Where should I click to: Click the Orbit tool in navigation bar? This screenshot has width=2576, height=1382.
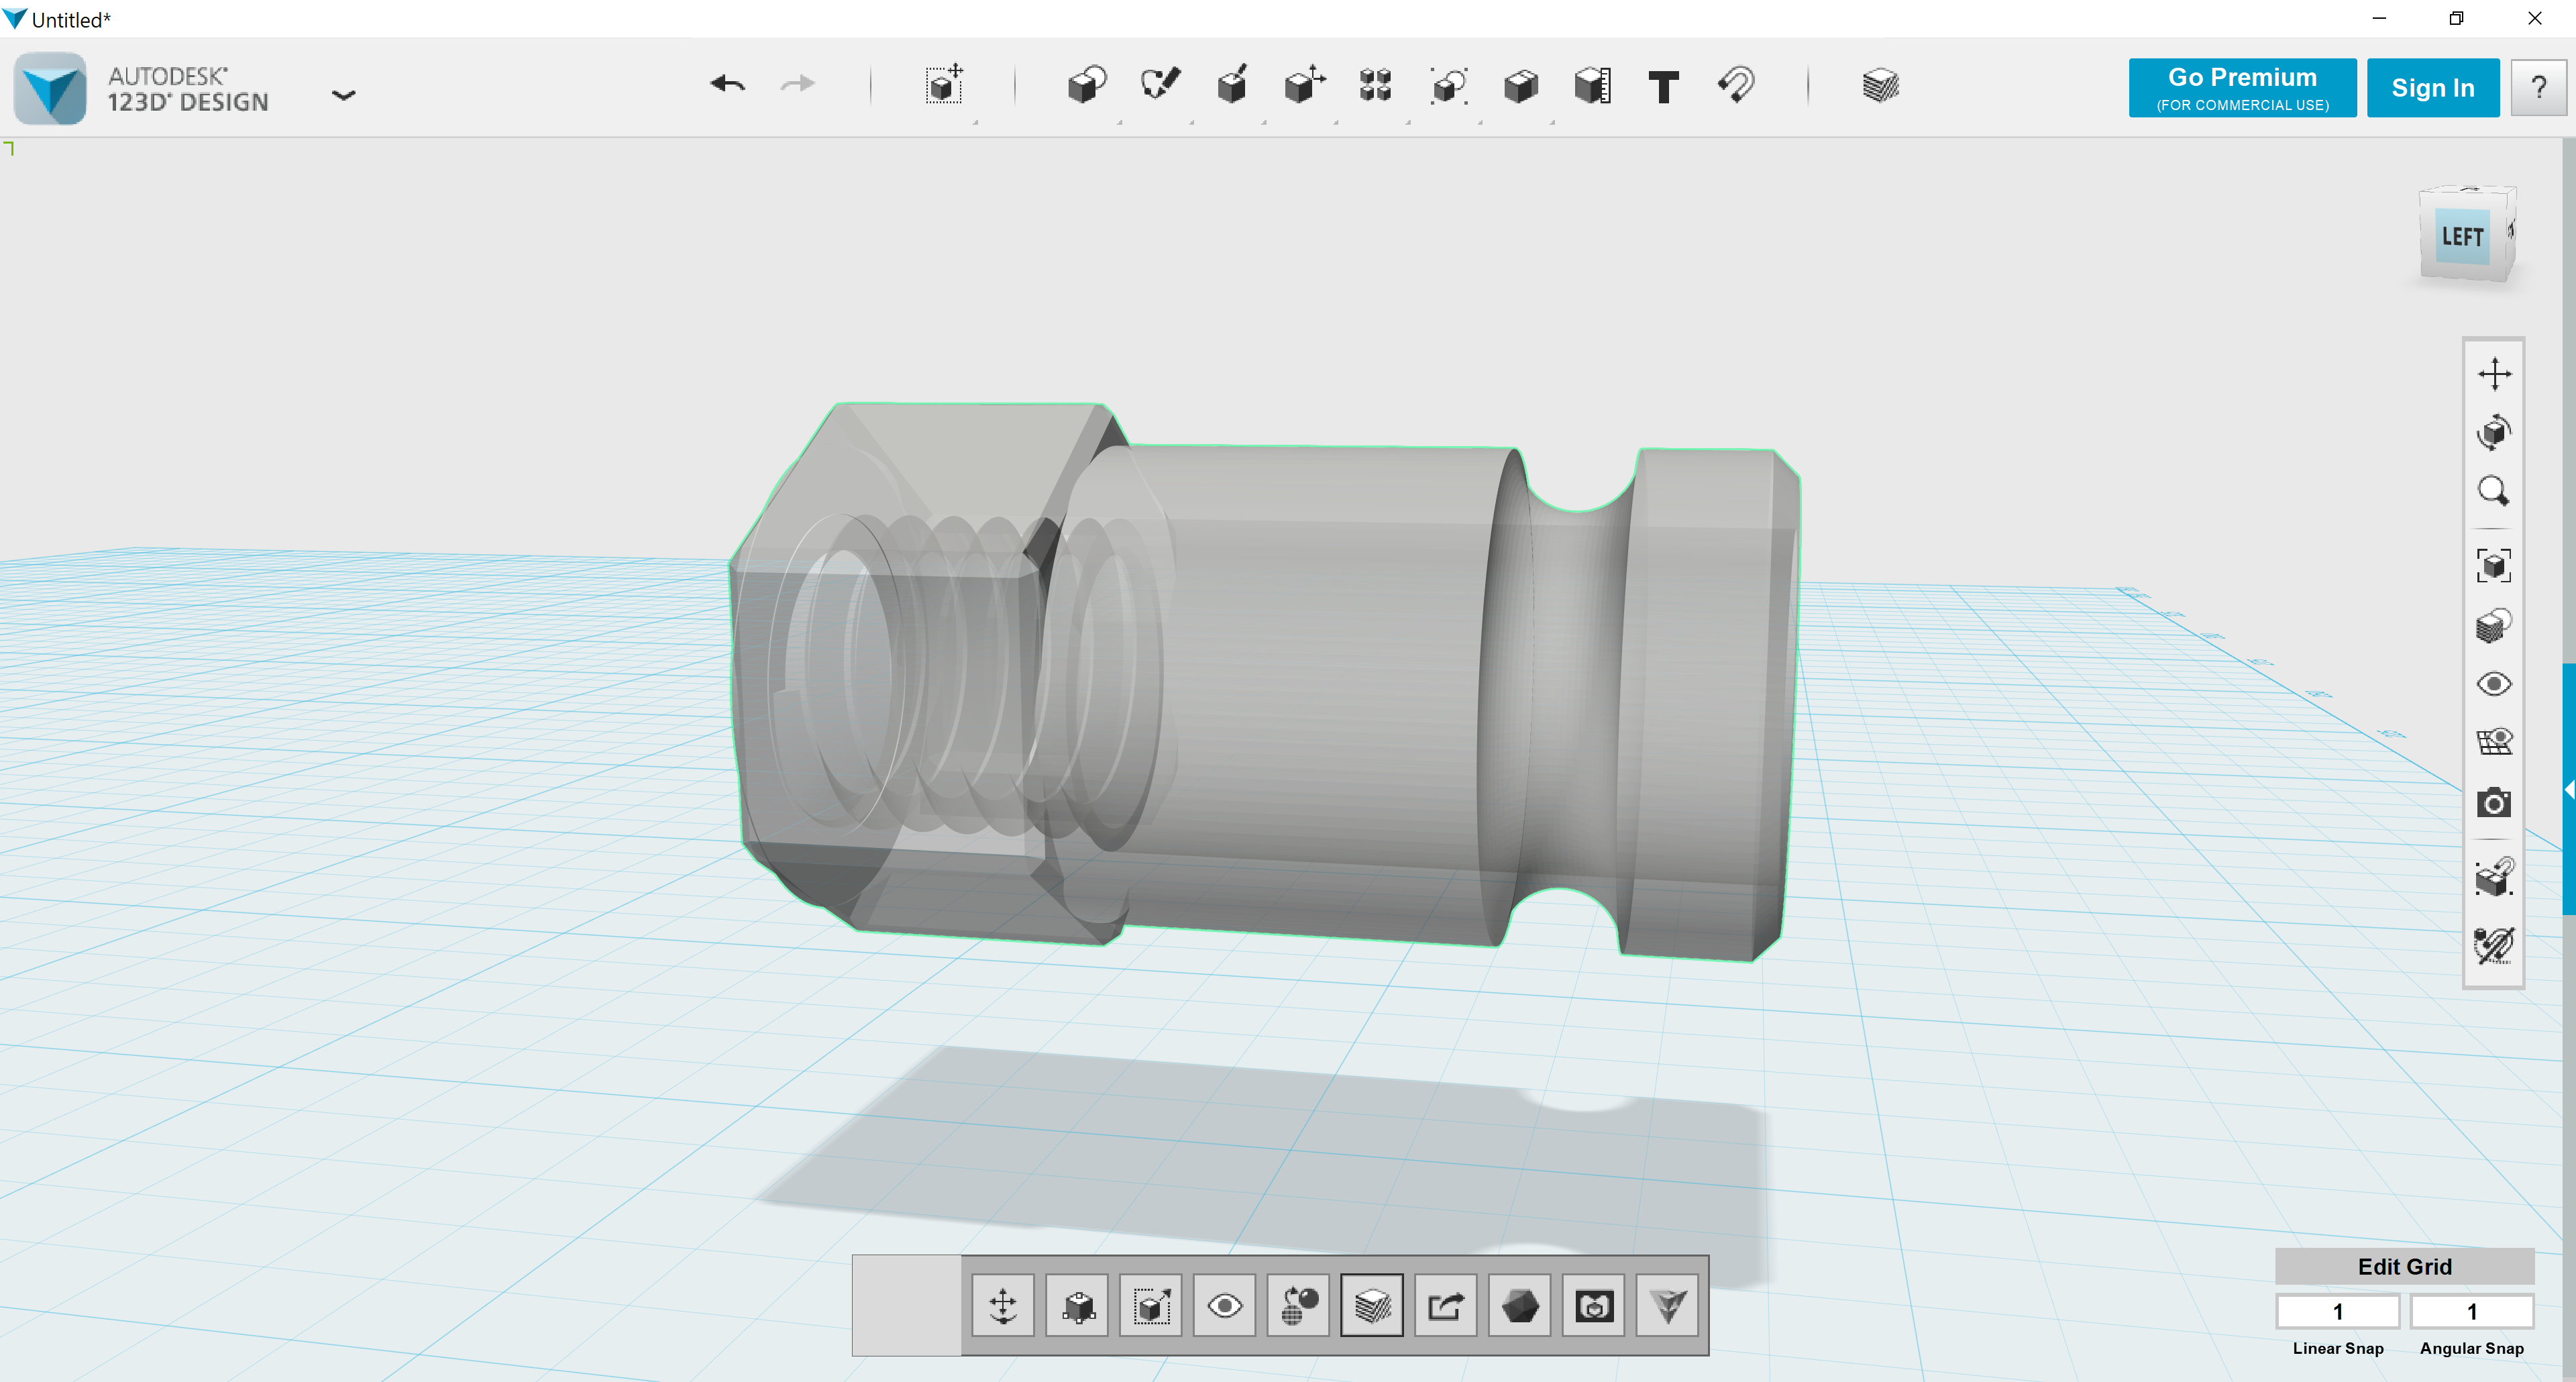tap(2494, 432)
